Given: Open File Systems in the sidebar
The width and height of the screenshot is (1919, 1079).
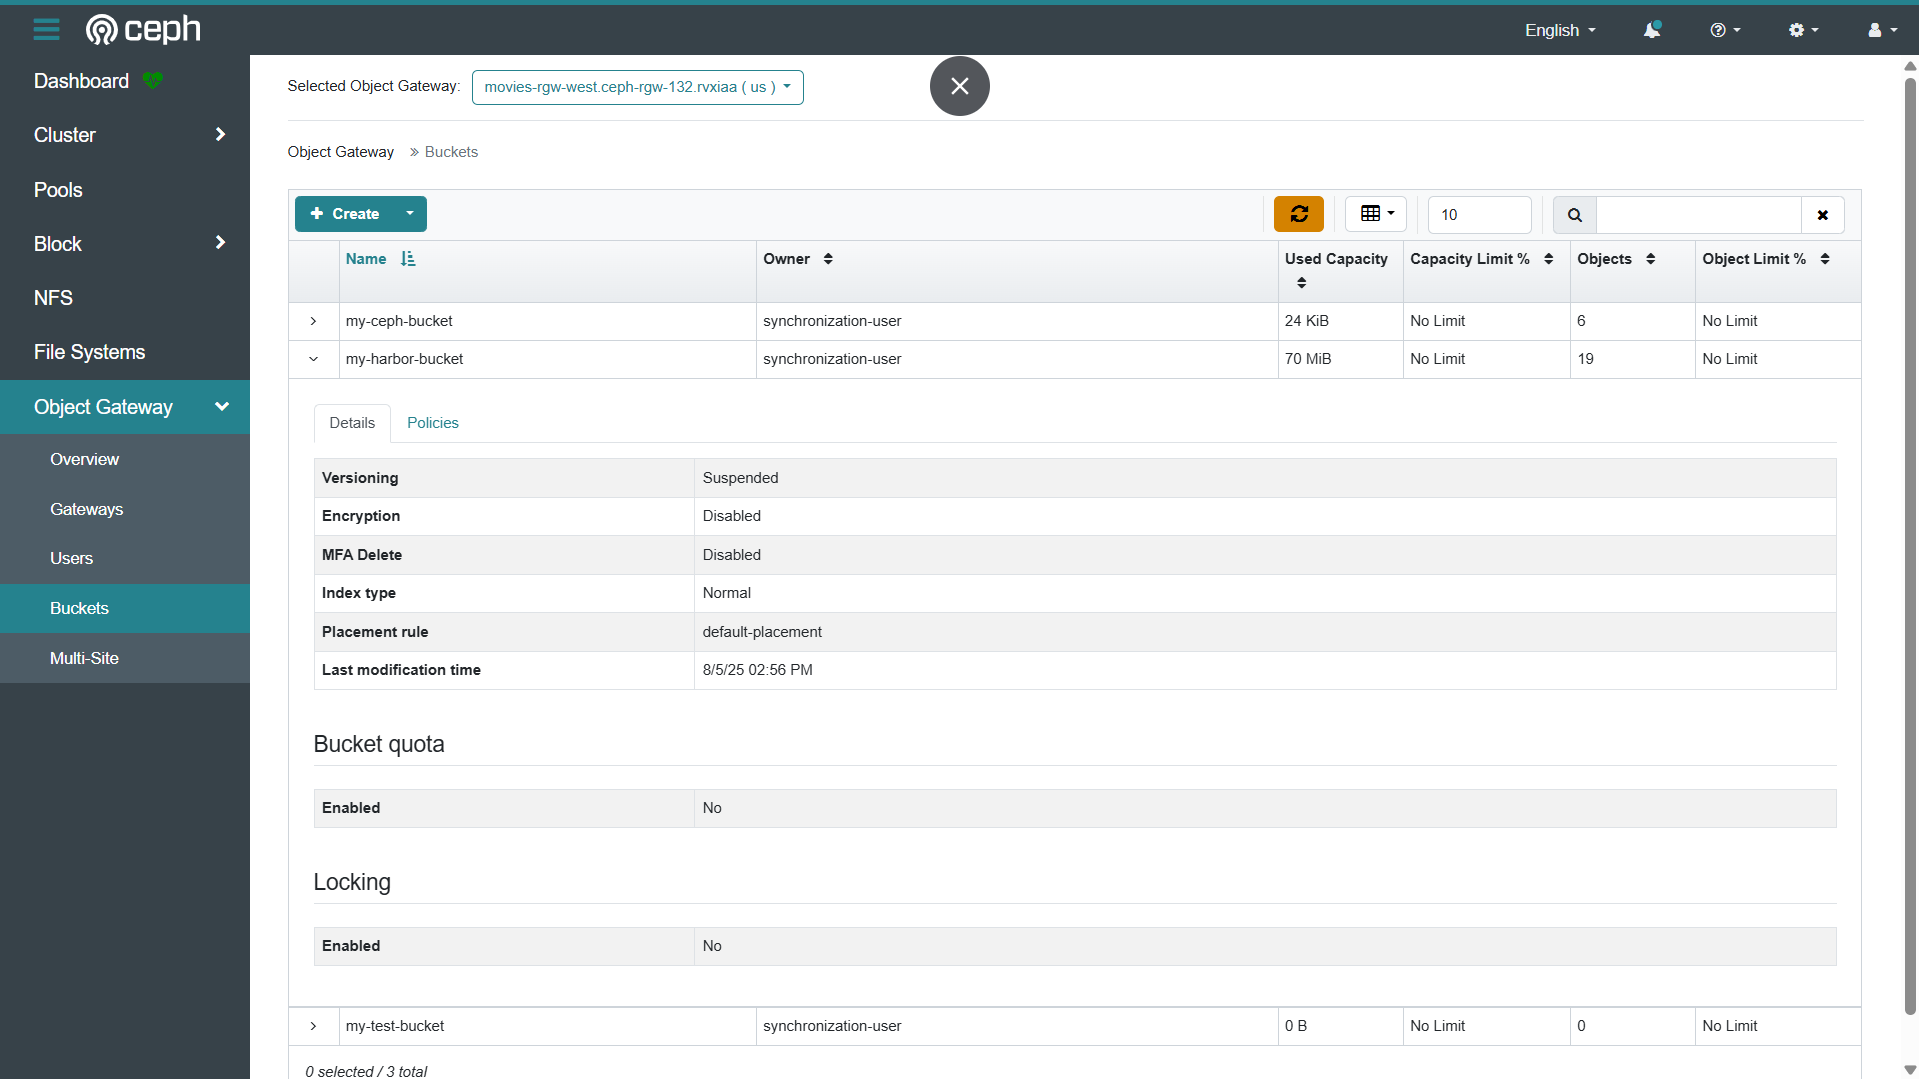Looking at the screenshot, I should pyautogui.click(x=90, y=352).
